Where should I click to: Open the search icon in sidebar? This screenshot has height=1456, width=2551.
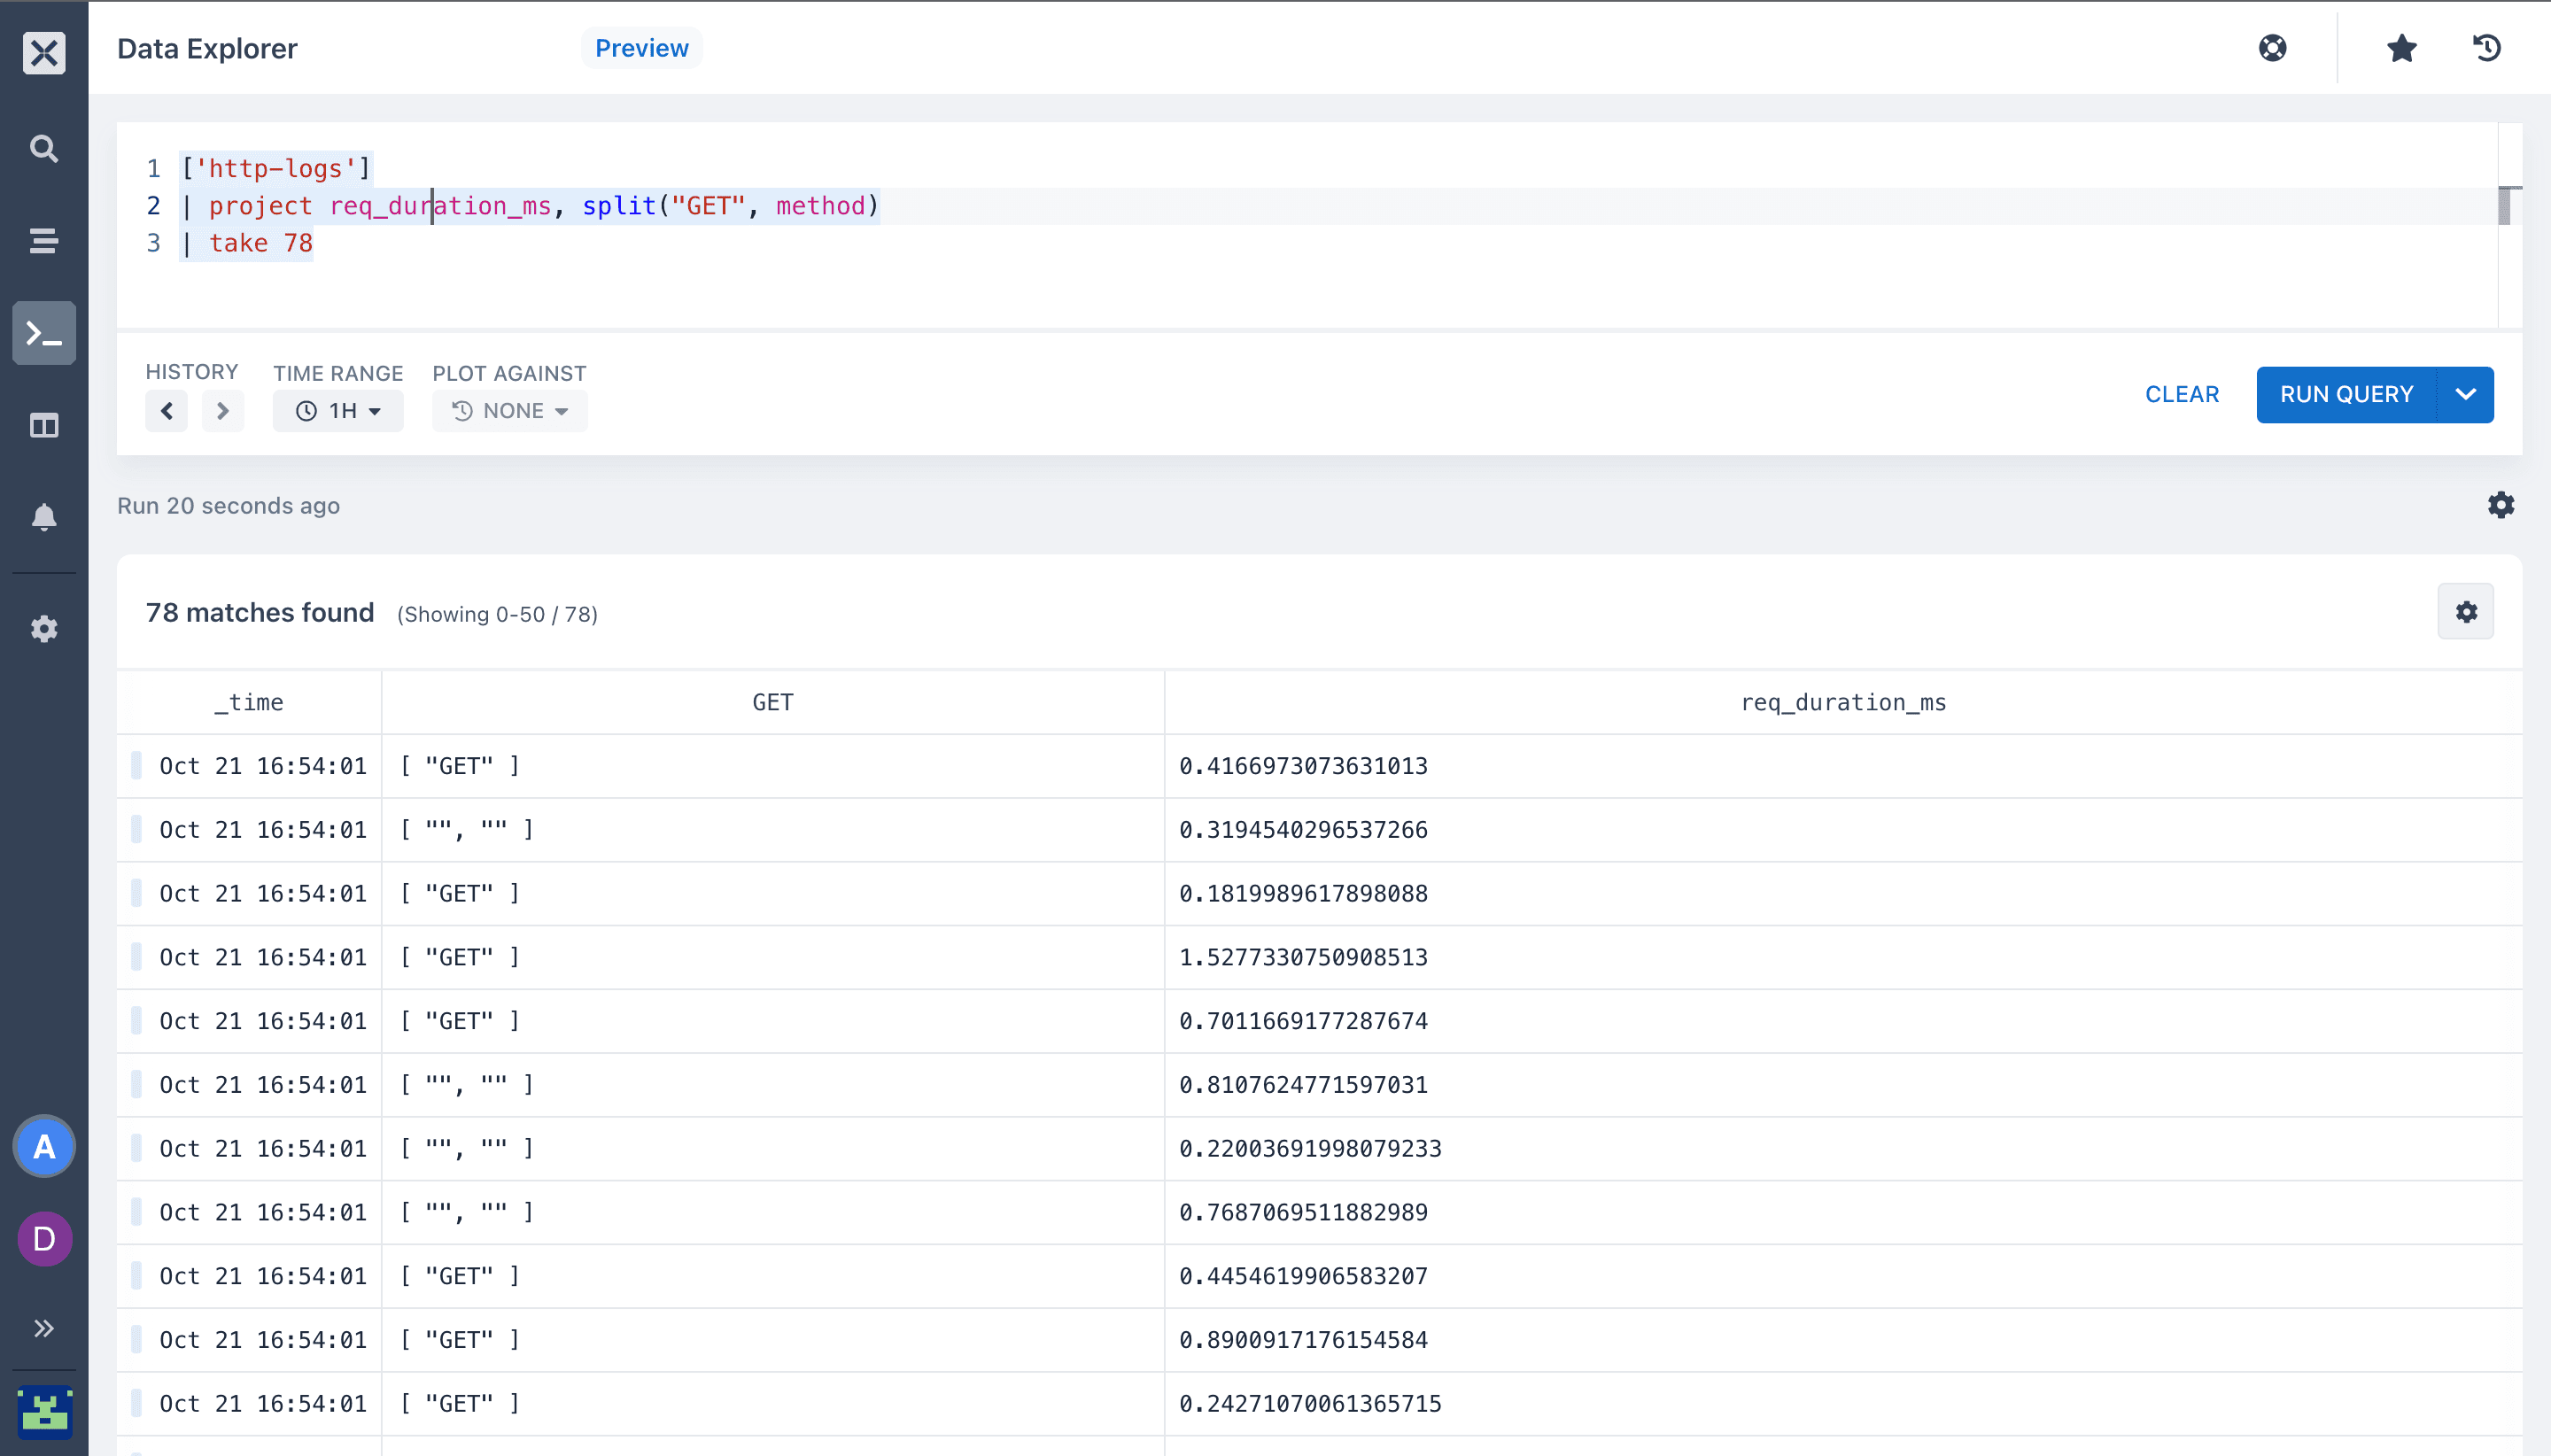pos(44,148)
